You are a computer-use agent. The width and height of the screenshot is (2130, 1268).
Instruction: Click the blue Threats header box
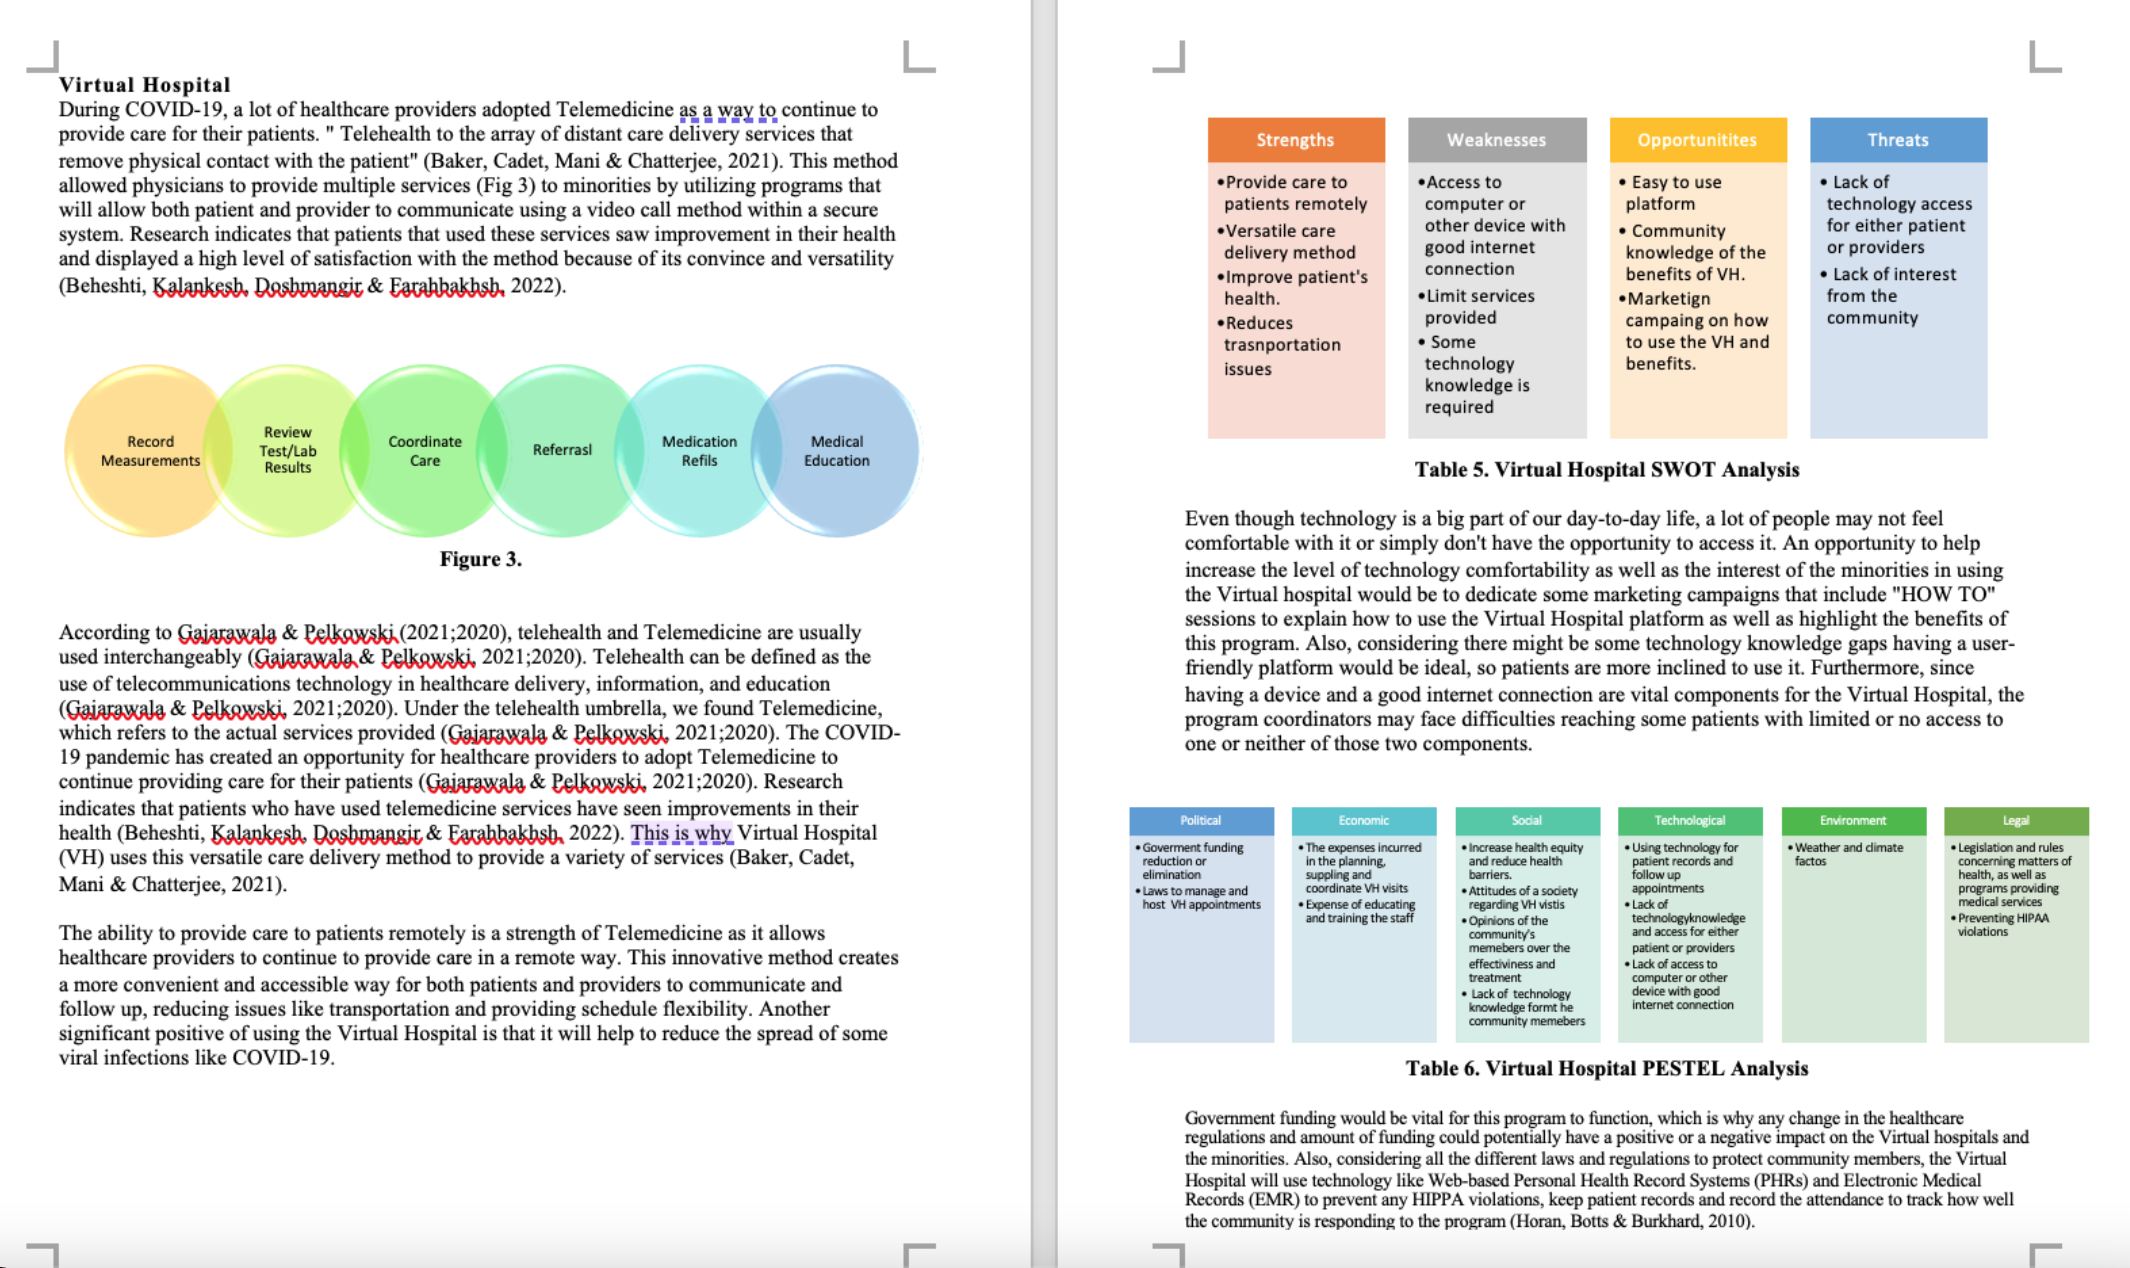tap(1897, 140)
